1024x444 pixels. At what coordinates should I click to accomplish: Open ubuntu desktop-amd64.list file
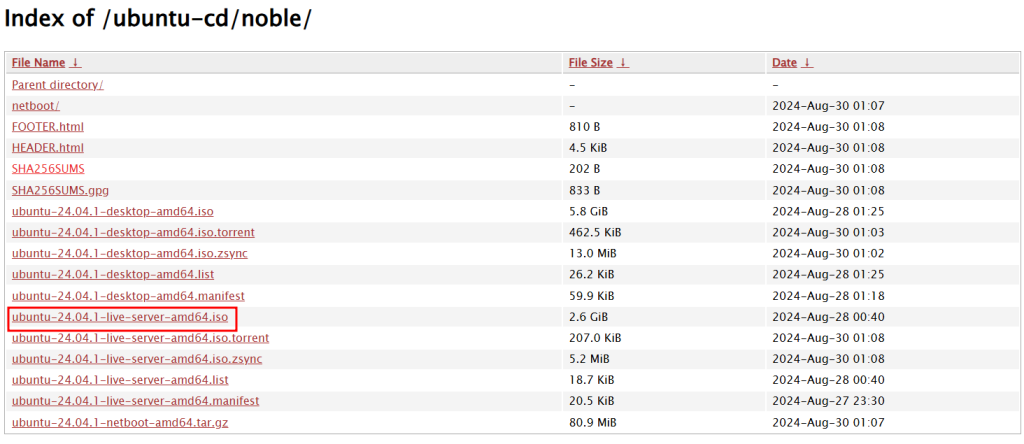click(113, 274)
